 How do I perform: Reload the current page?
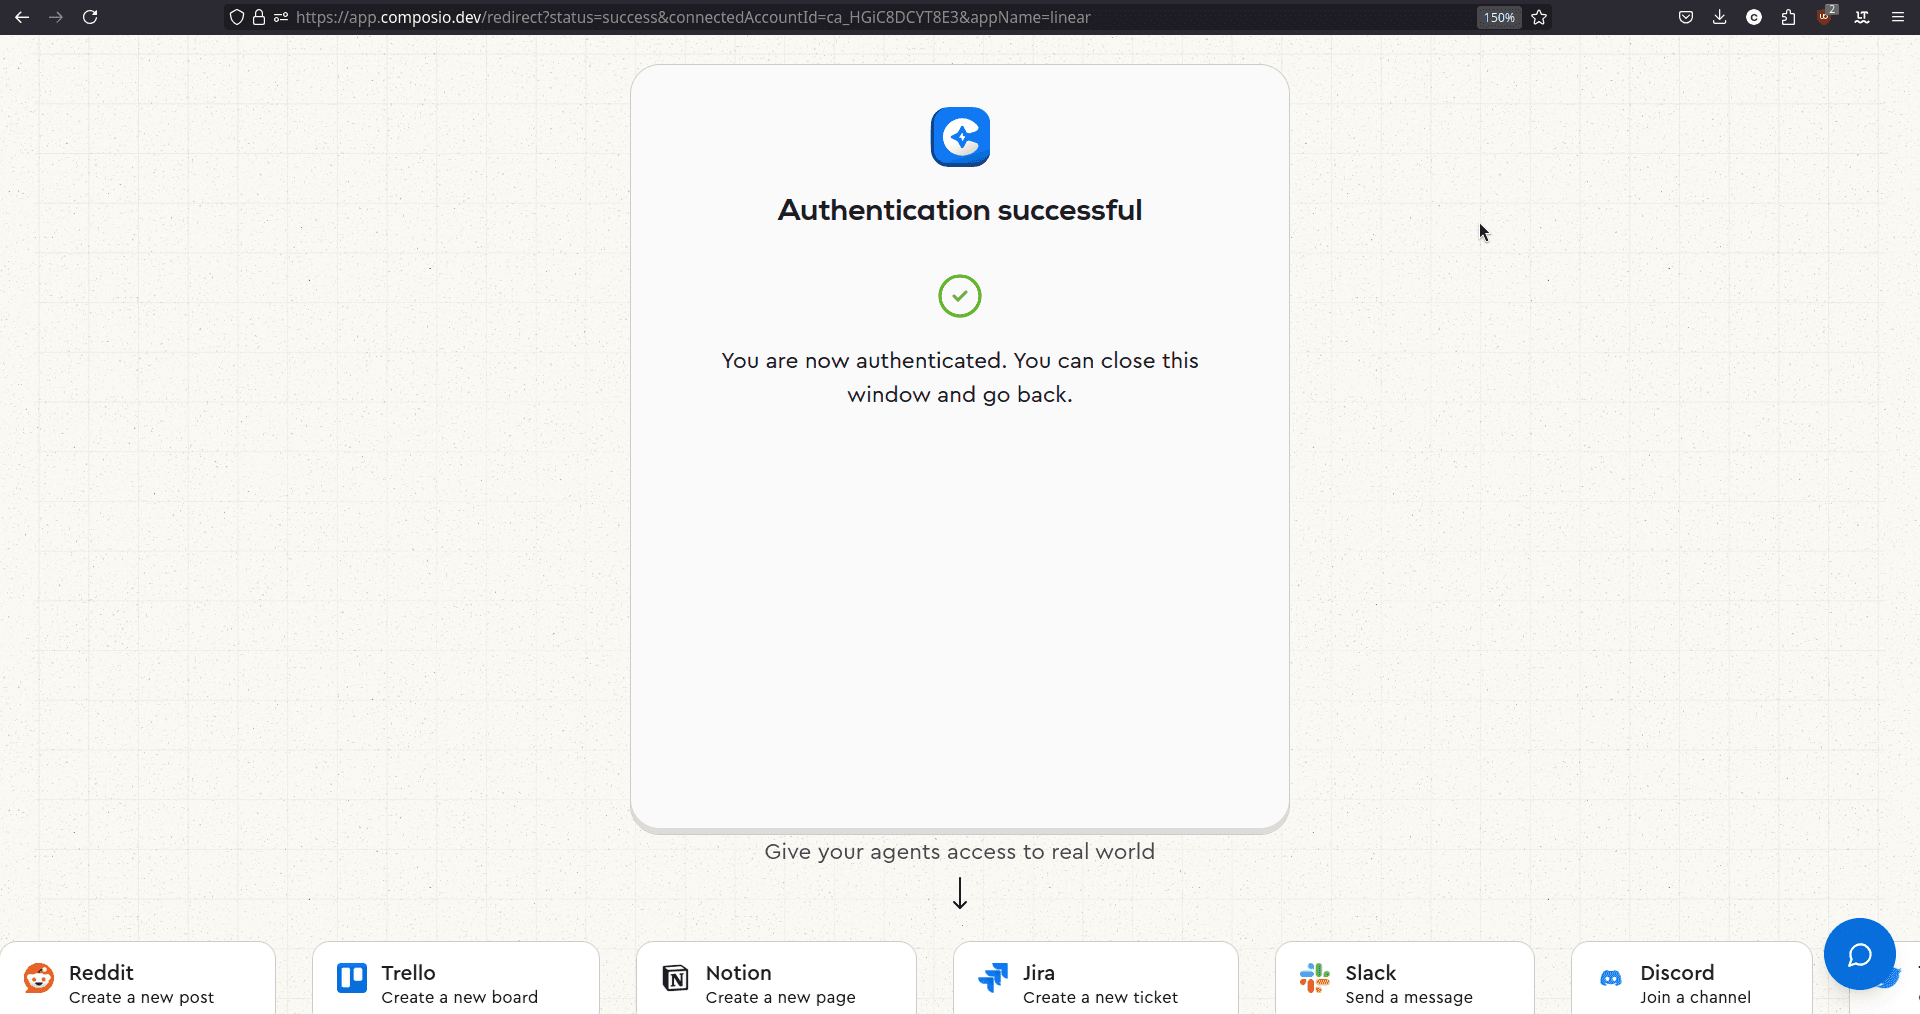90,17
